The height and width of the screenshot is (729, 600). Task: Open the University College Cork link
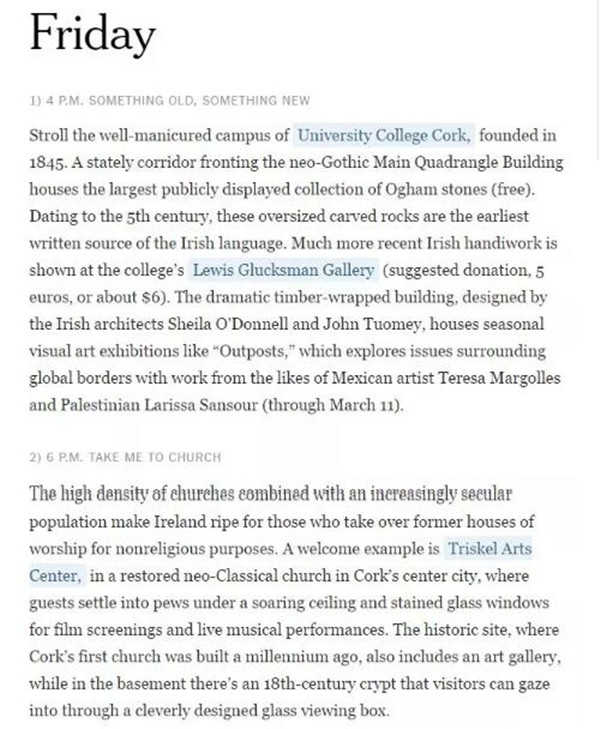384,135
